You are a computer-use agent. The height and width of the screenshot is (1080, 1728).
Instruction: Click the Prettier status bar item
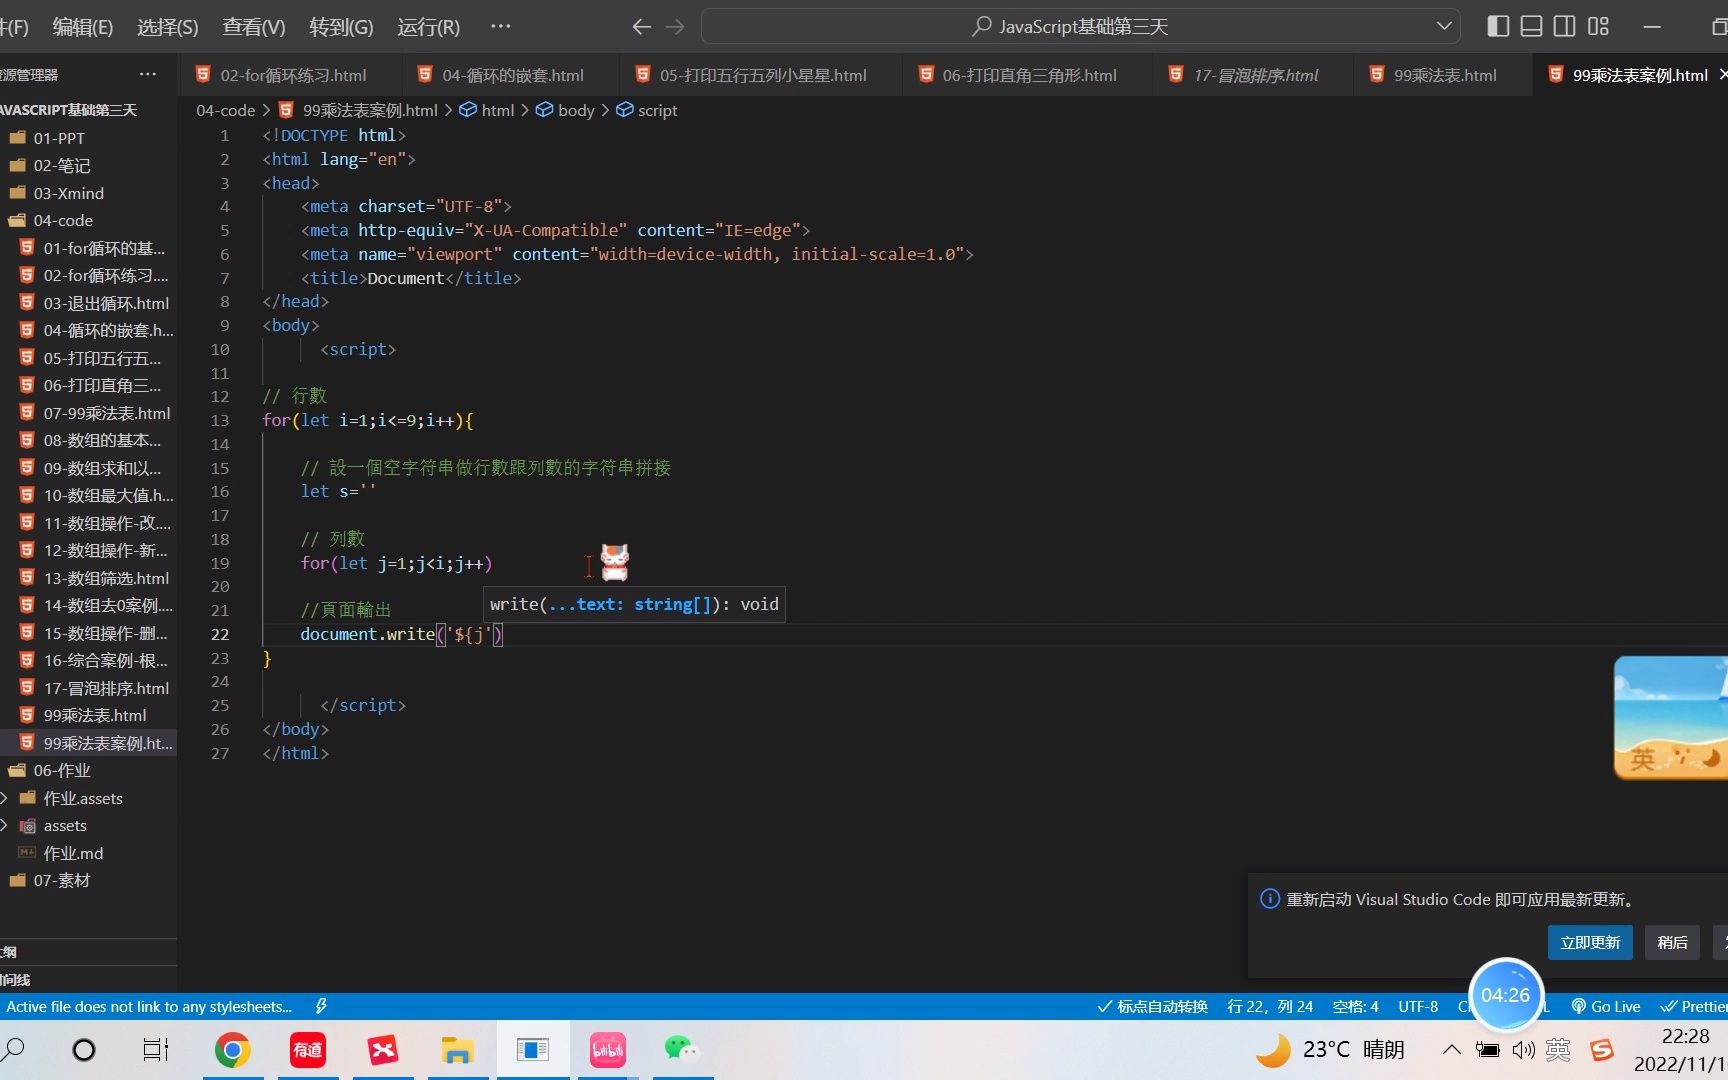pyautogui.click(x=1694, y=1006)
